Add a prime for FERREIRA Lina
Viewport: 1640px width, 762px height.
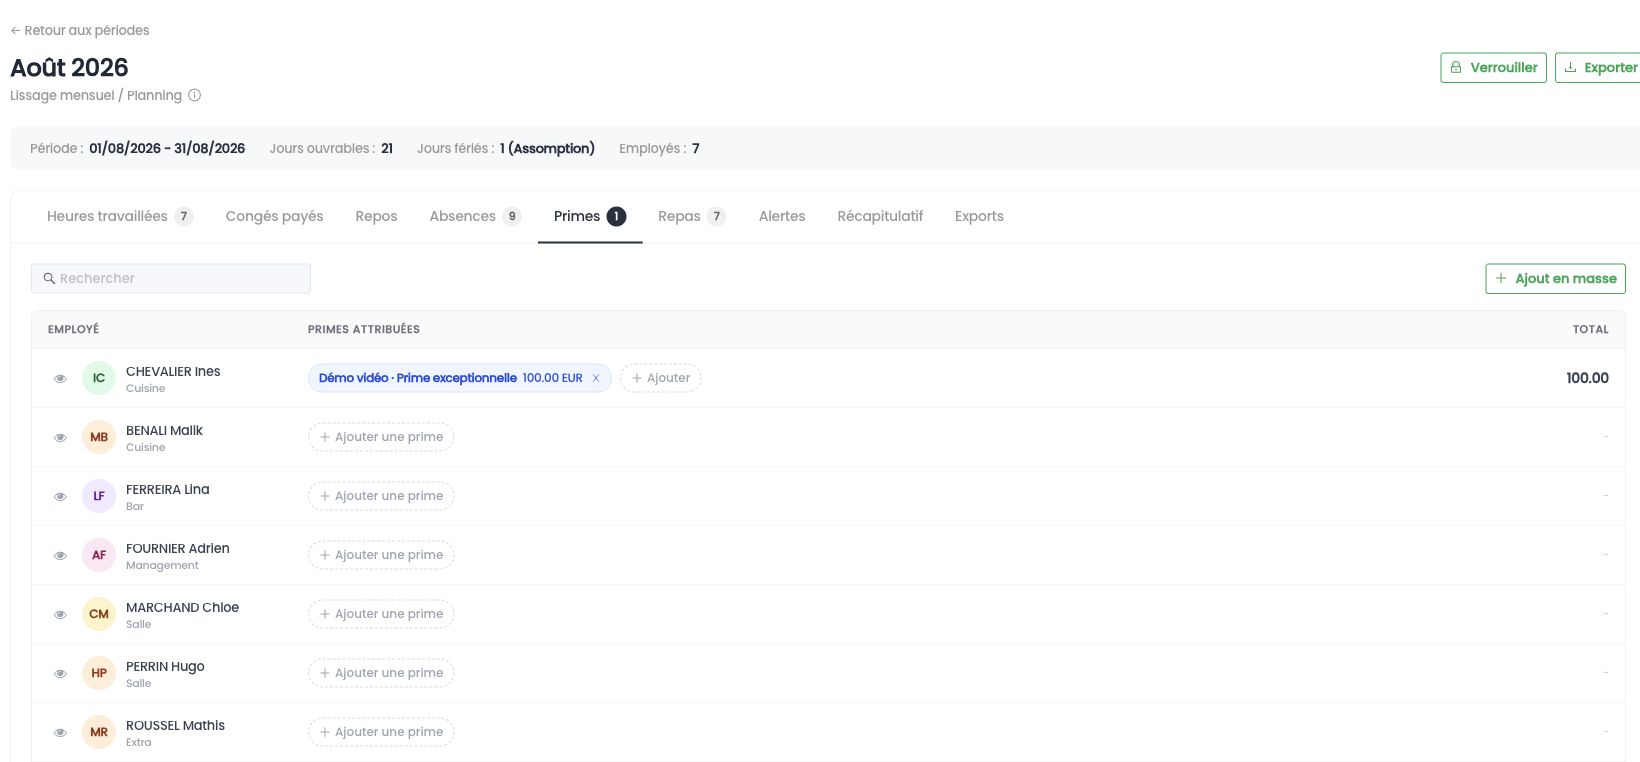pos(381,496)
